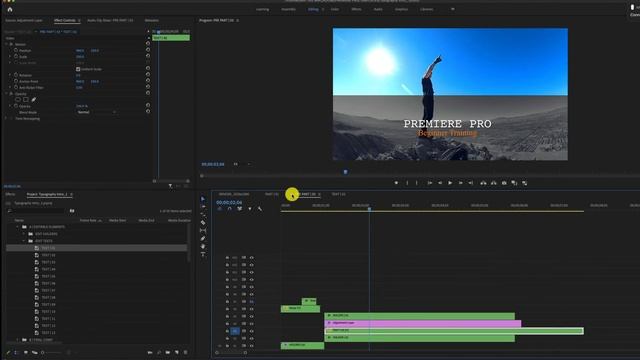Click the timeline Add Marker icon
The image size is (640, 360).
coord(250,209)
